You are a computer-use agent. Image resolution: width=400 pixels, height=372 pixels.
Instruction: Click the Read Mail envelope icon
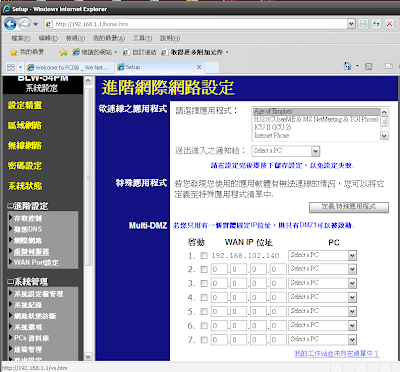389,66
